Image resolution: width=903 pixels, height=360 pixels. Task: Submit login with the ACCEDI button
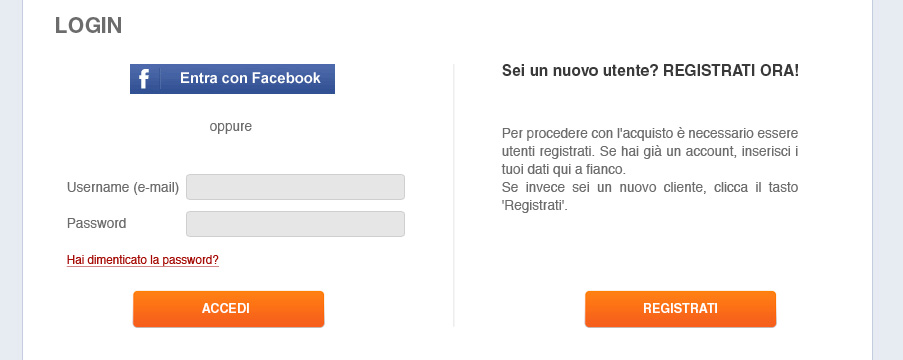pos(229,309)
